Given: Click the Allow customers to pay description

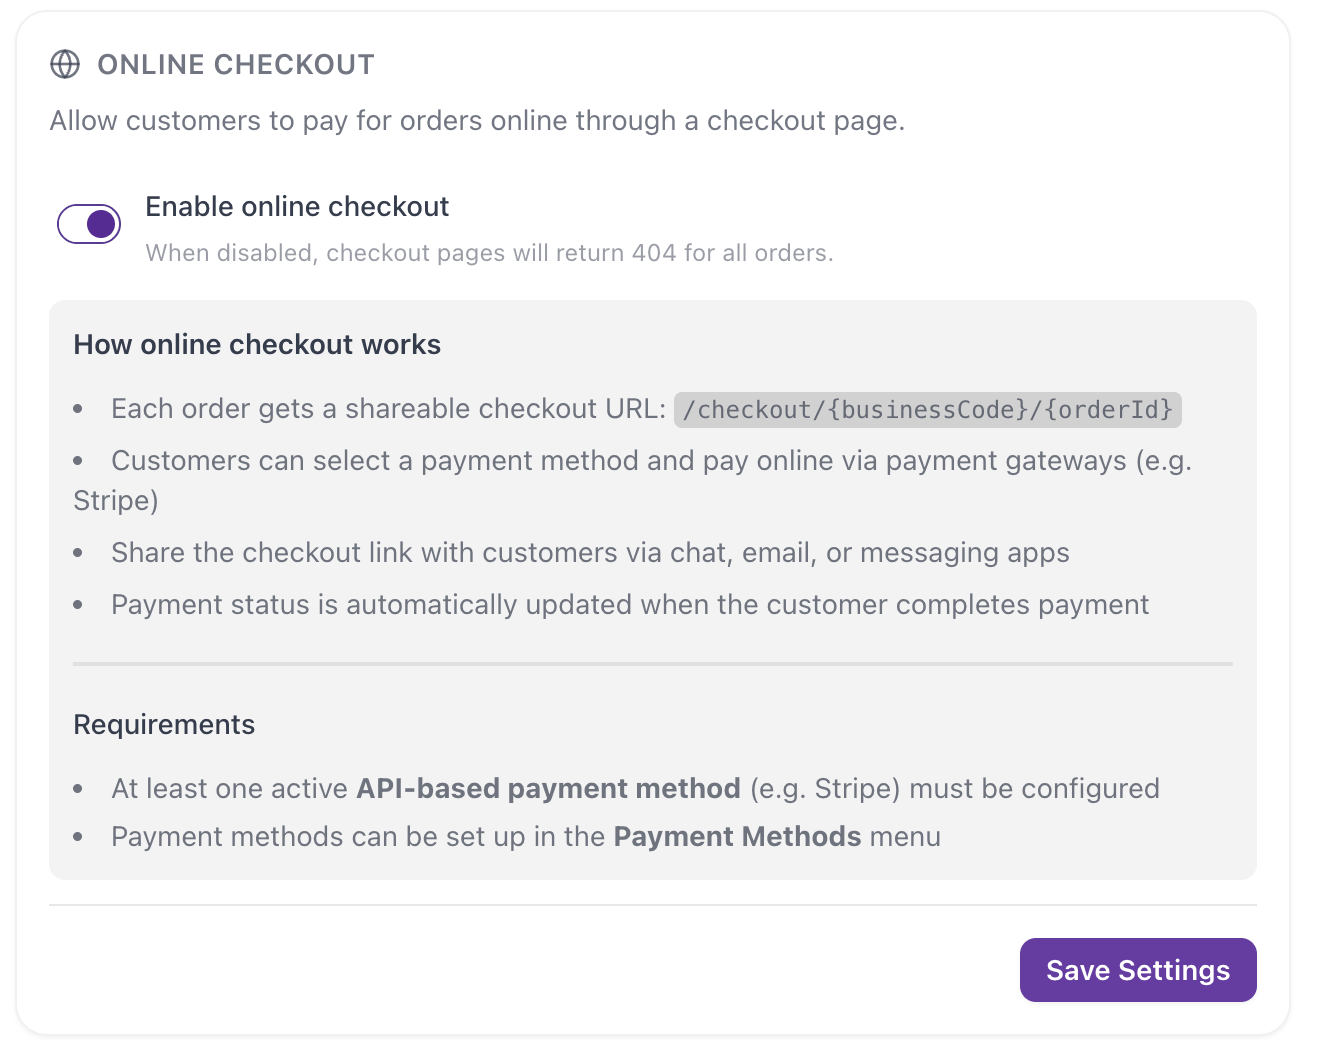Looking at the screenshot, I should click(477, 121).
